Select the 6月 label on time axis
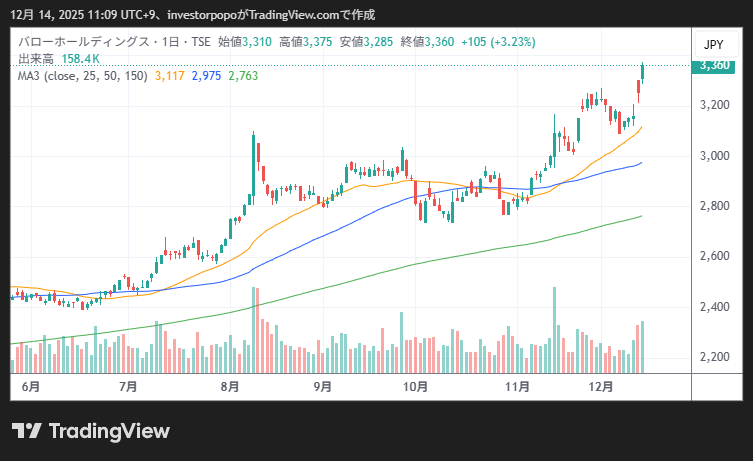Screen dimensions: 753x461 click(31, 386)
